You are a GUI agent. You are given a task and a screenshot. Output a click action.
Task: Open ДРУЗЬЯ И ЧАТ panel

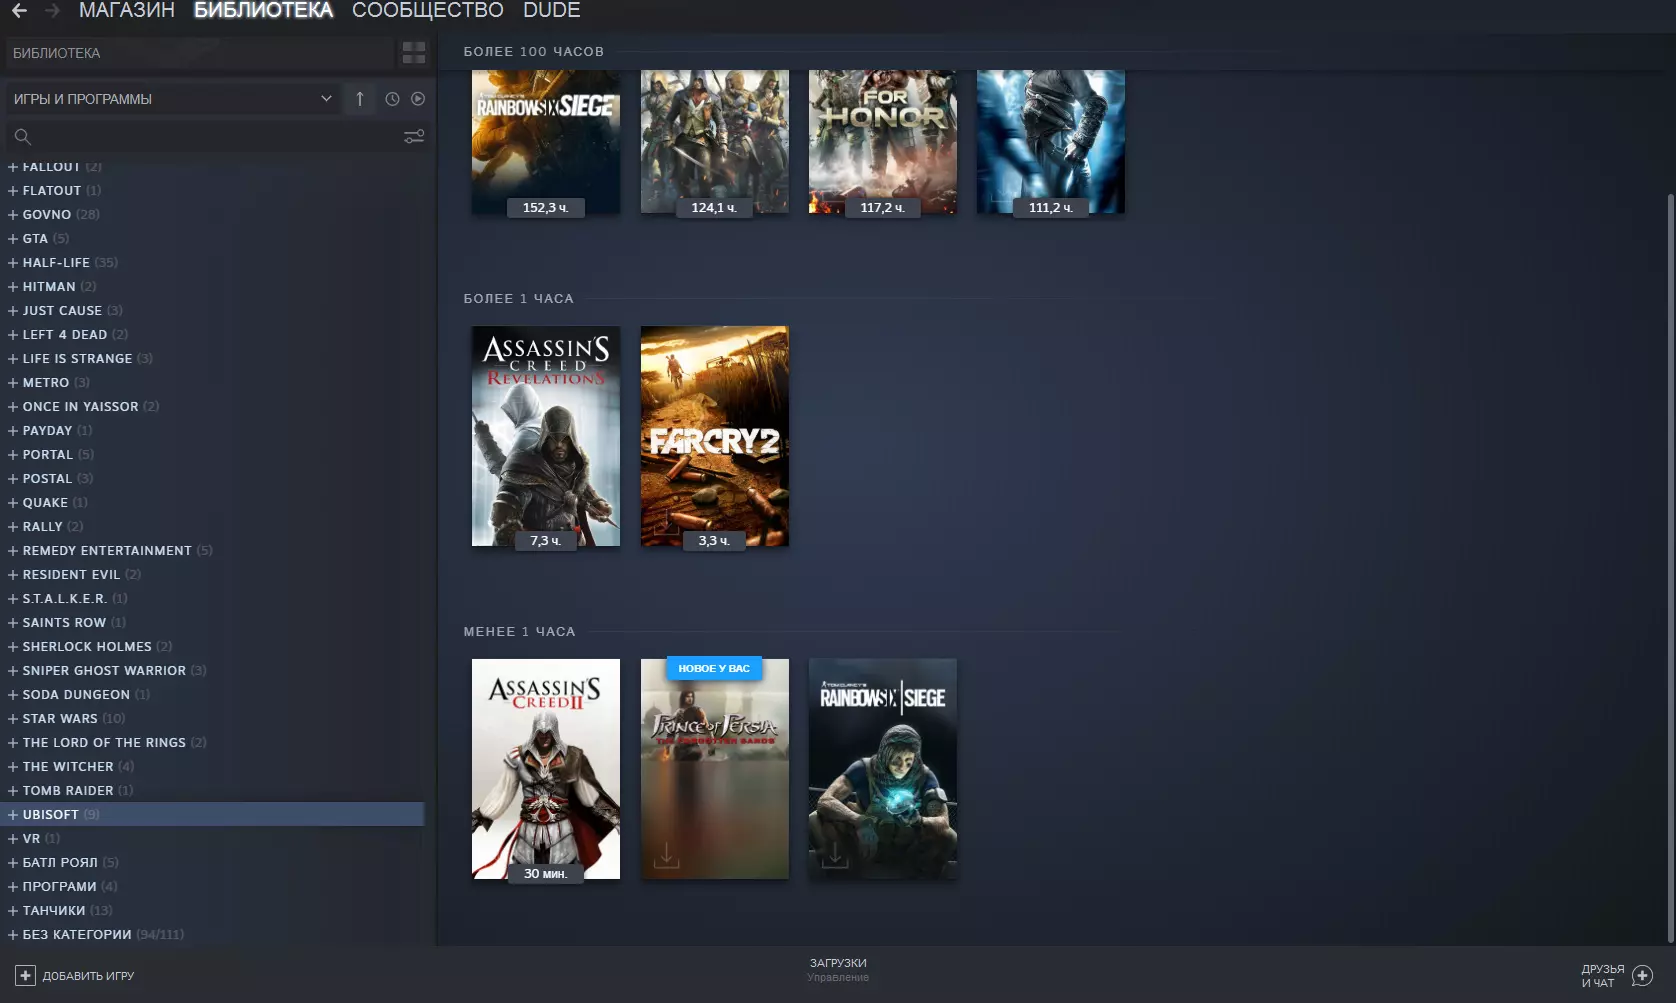pyautogui.click(x=1617, y=976)
